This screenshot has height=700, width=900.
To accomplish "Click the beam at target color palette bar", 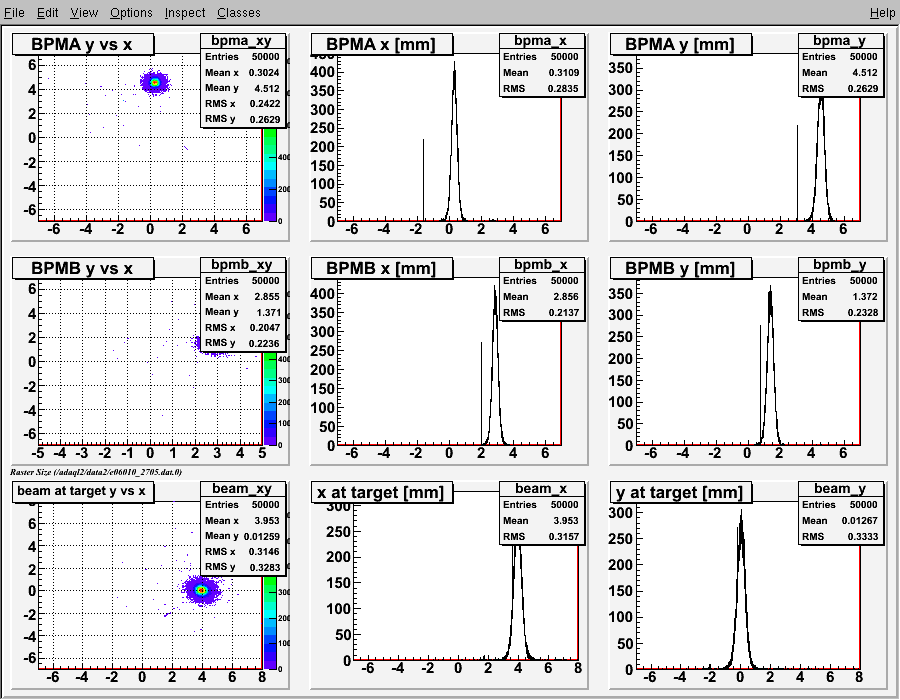I will pos(270,623).
